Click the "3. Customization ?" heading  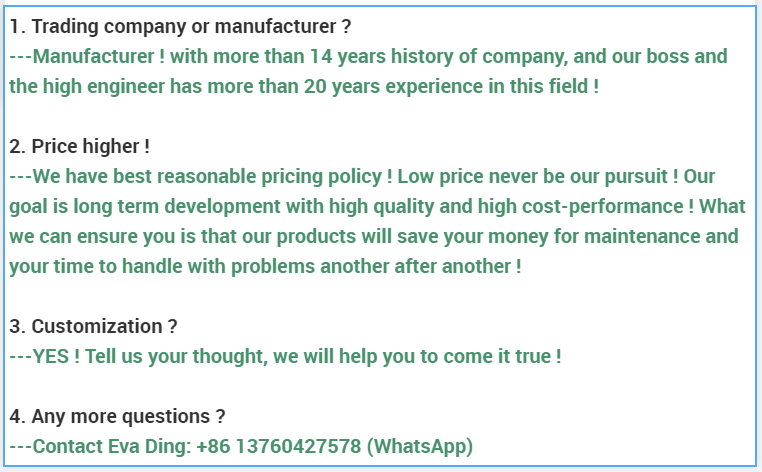pyautogui.click(x=94, y=326)
